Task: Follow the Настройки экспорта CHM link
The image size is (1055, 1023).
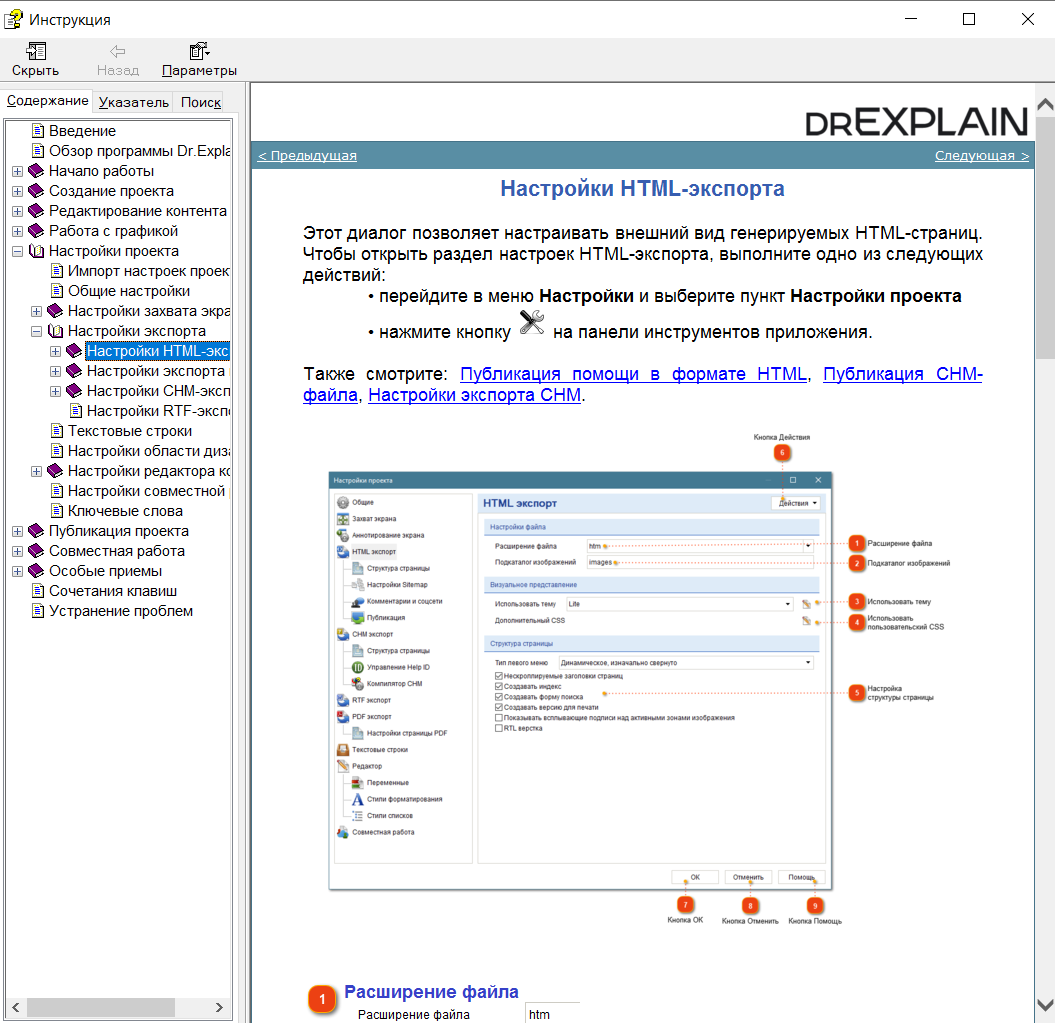Action: 474,395
